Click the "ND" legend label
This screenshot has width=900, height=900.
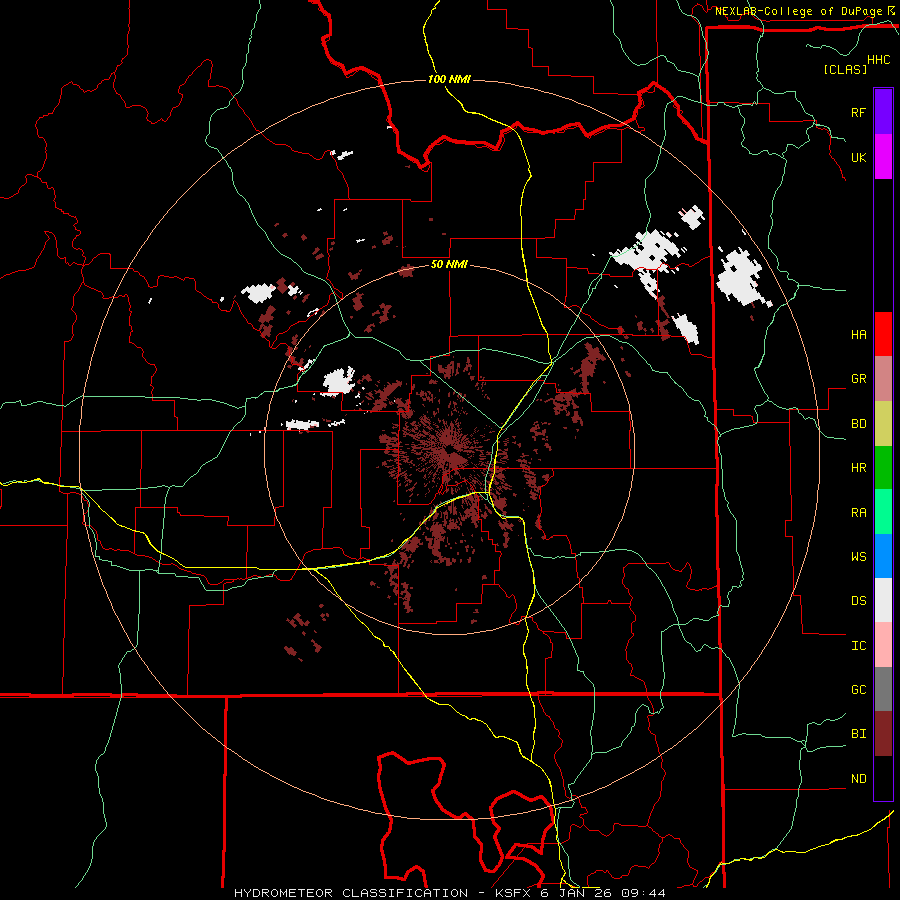coord(858,779)
